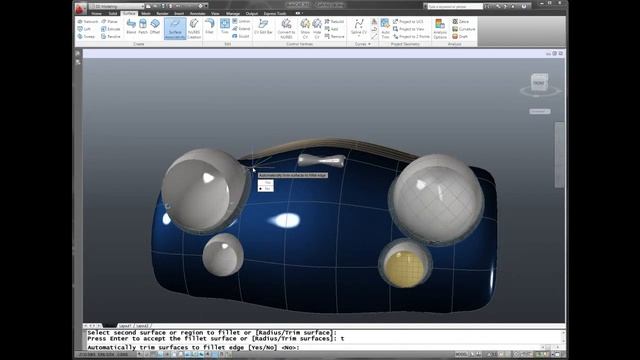Viewport: 640px width, 360px height.
Task: Choose Yes in the trim prompt popup
Action: [266, 182]
